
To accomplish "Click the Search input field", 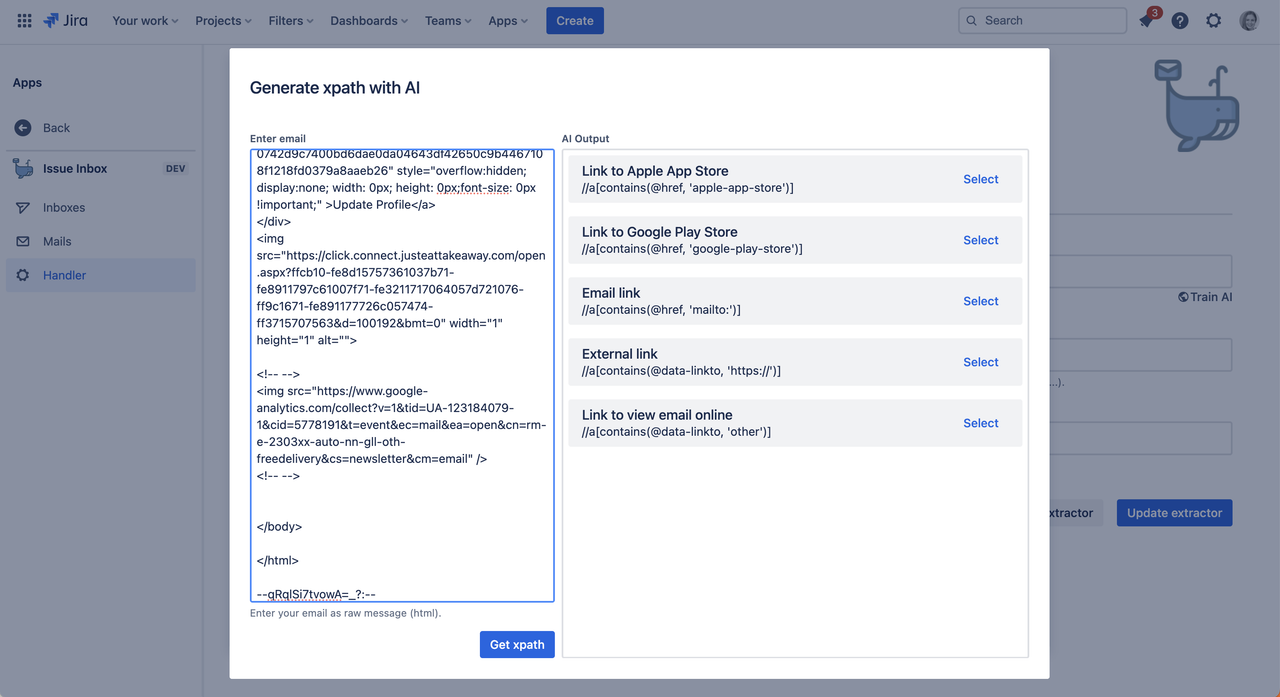I will (x=1043, y=20).
